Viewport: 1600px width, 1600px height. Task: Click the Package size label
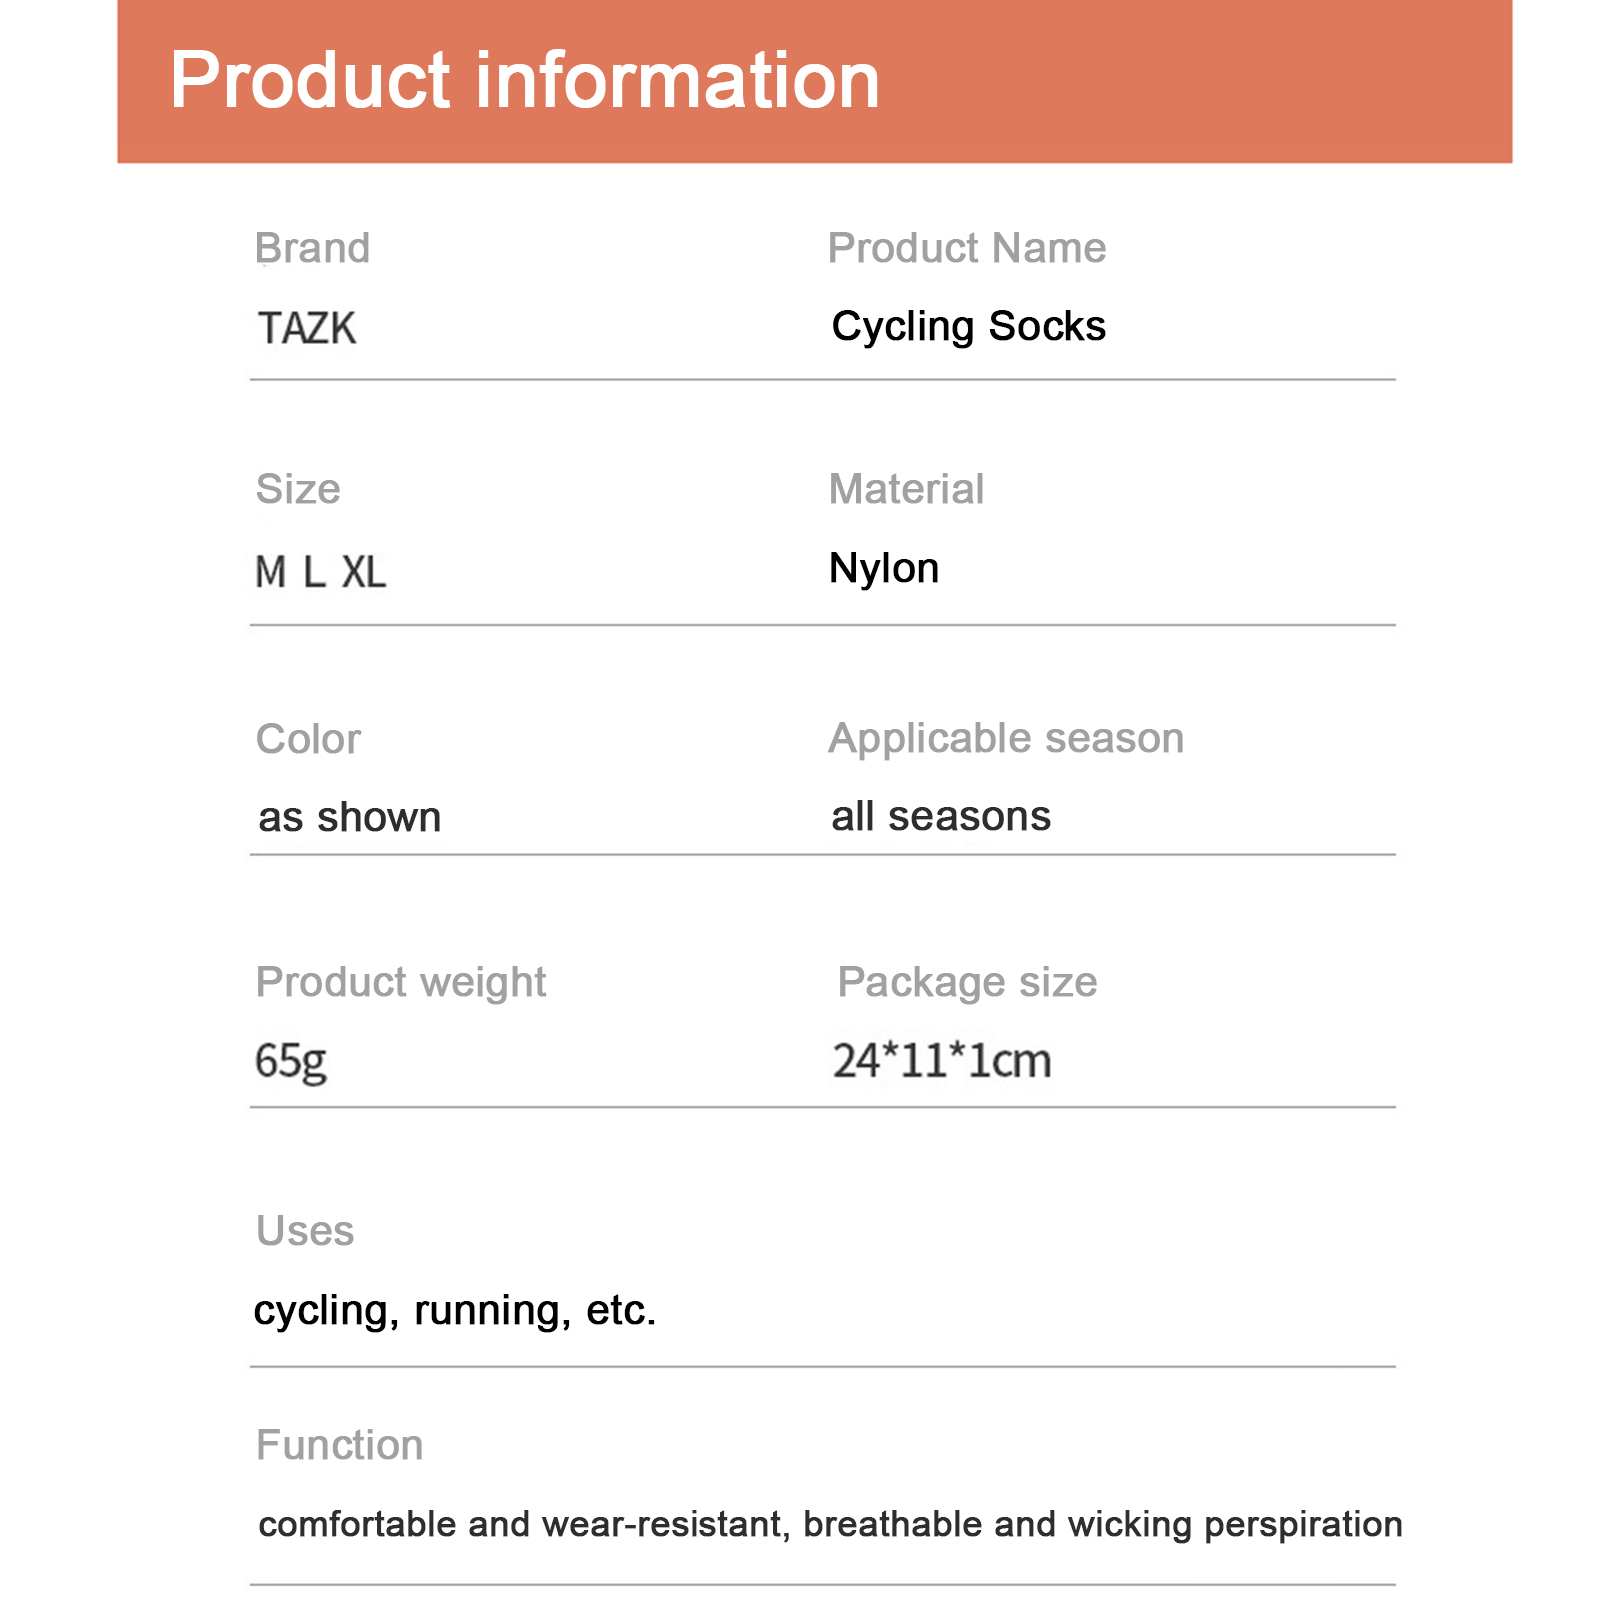tap(967, 982)
